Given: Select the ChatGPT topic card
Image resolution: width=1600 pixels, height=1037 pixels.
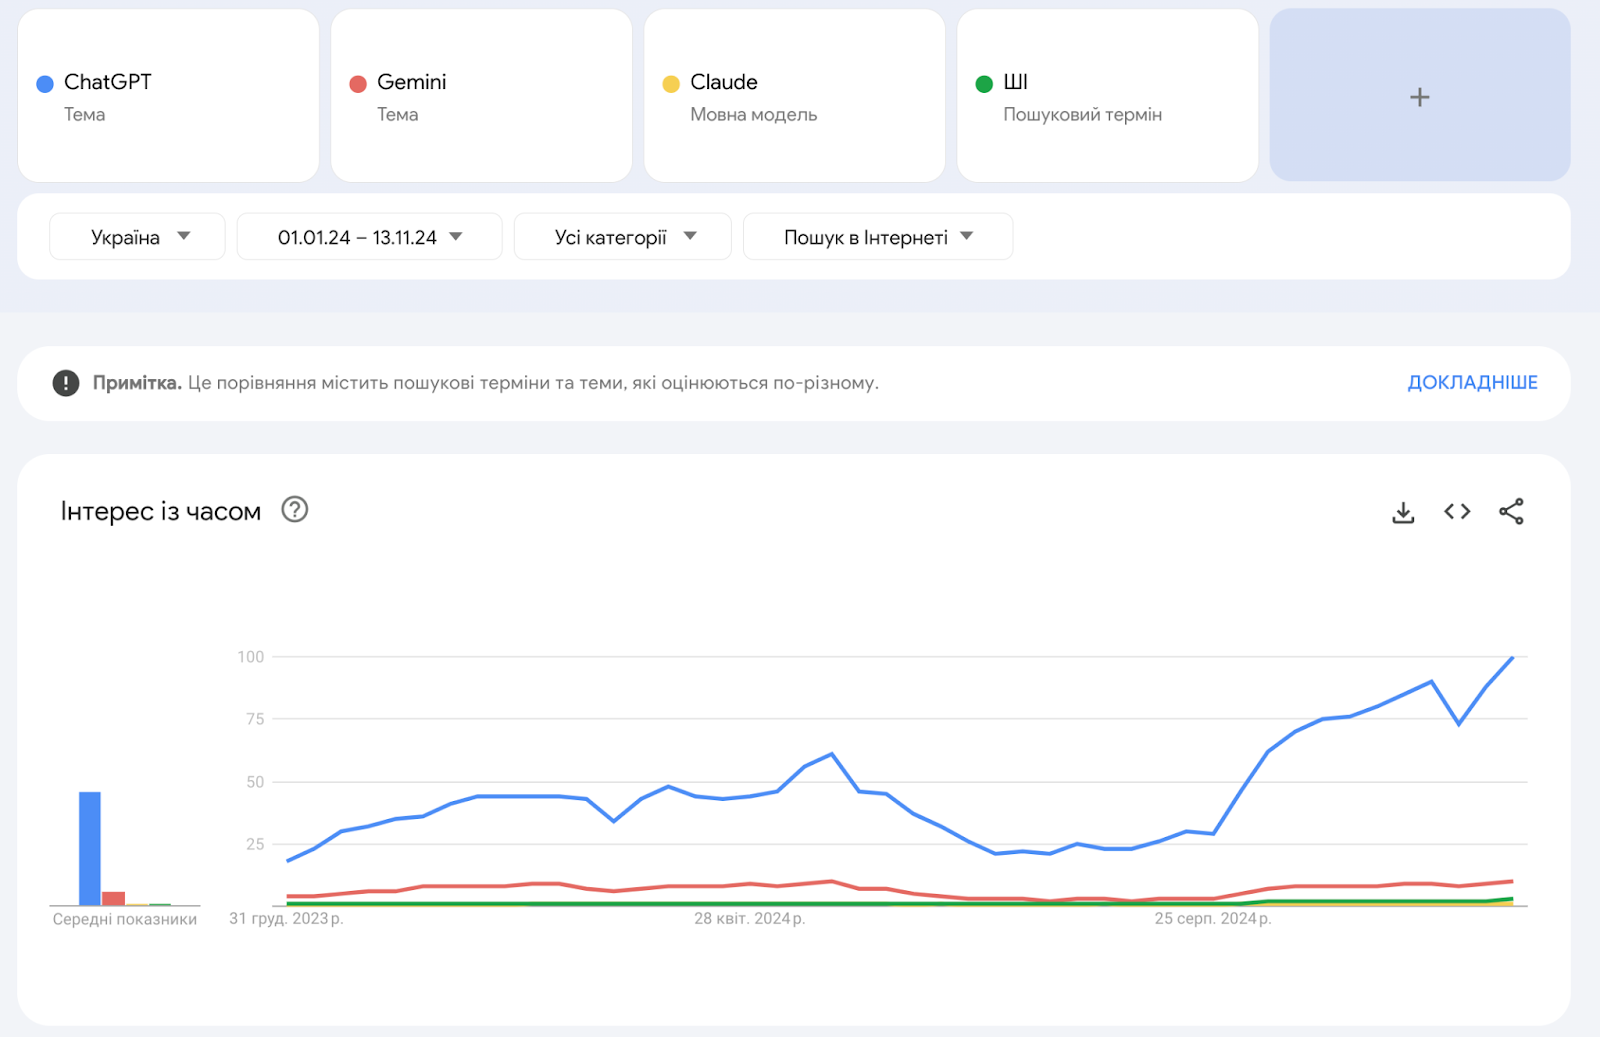Looking at the screenshot, I should pyautogui.click(x=168, y=96).
